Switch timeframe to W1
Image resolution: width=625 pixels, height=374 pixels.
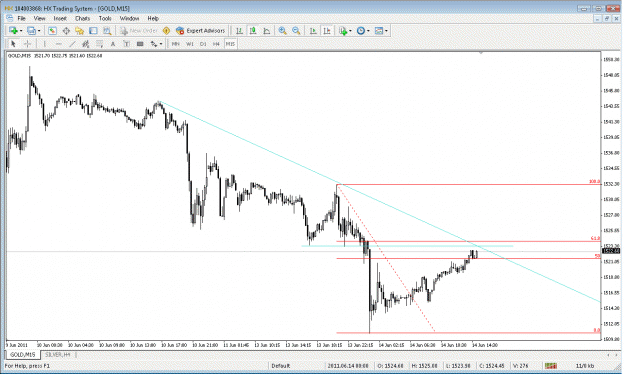[x=190, y=44]
